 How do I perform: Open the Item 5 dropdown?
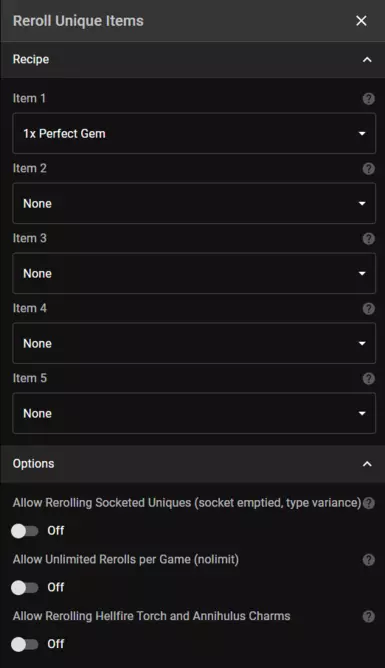[194, 413]
